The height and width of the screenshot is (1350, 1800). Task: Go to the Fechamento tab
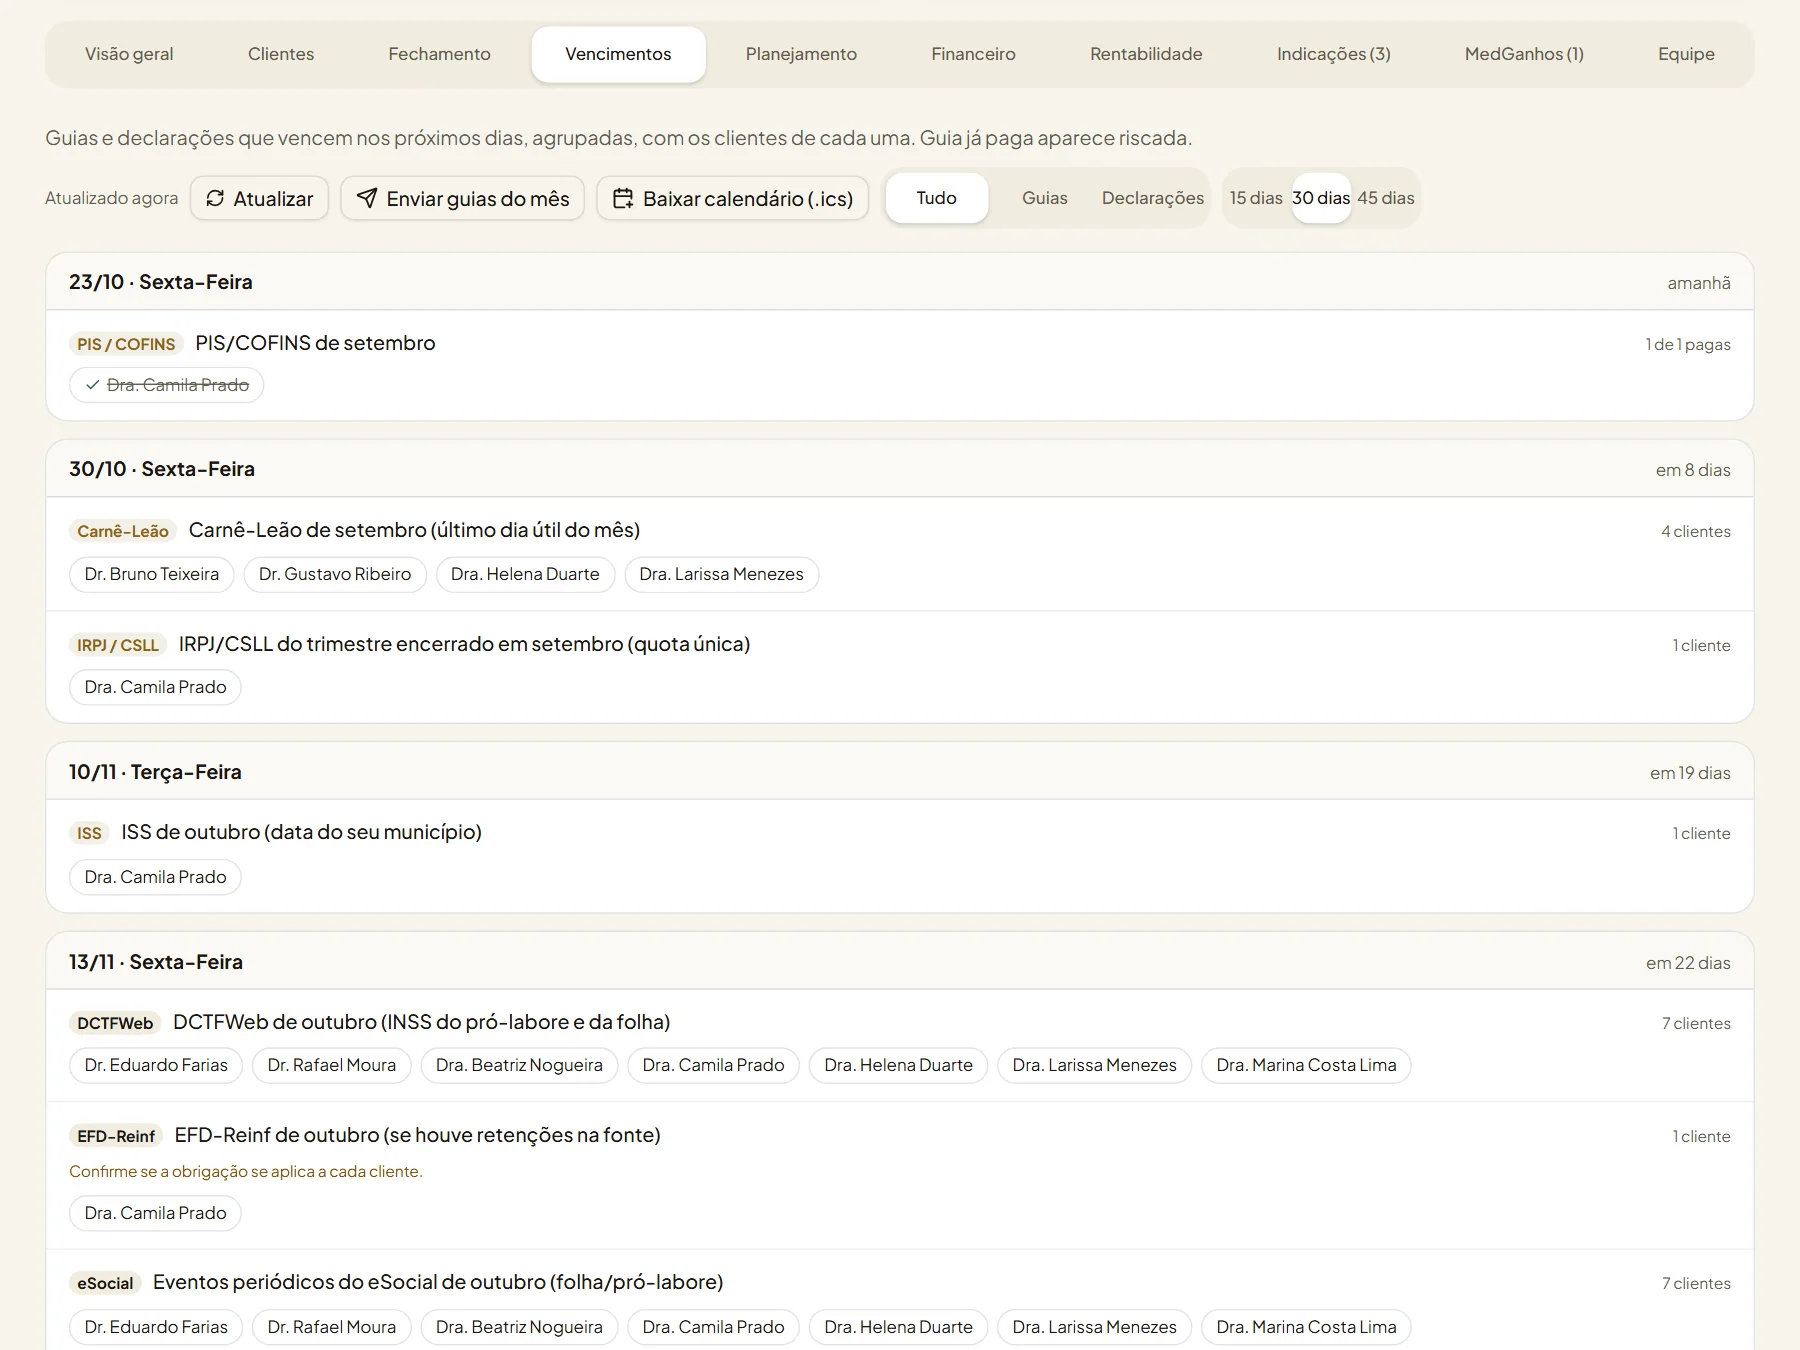coord(440,54)
